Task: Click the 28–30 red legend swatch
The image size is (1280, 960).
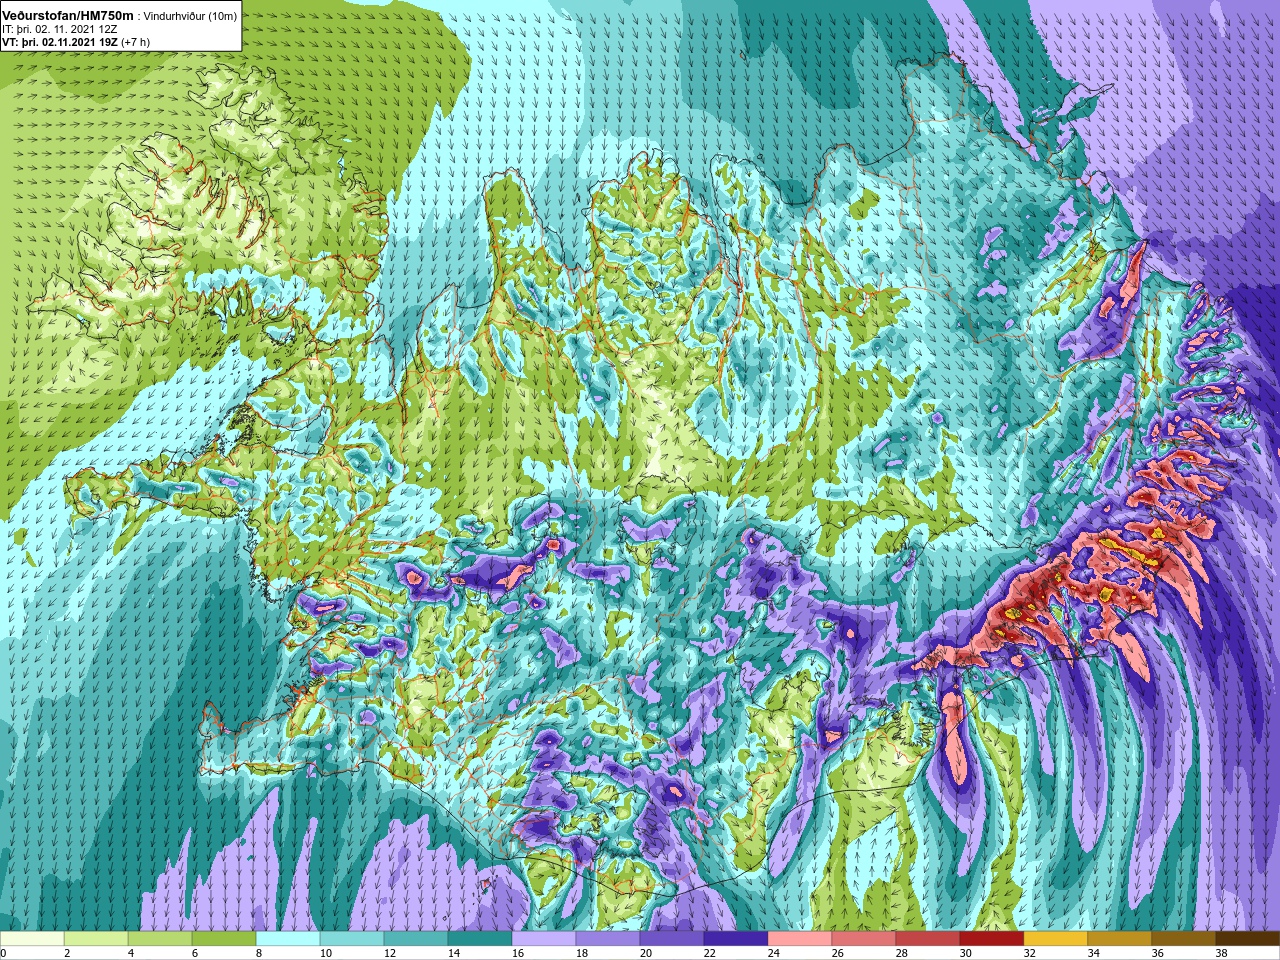Action: pyautogui.click(x=928, y=939)
